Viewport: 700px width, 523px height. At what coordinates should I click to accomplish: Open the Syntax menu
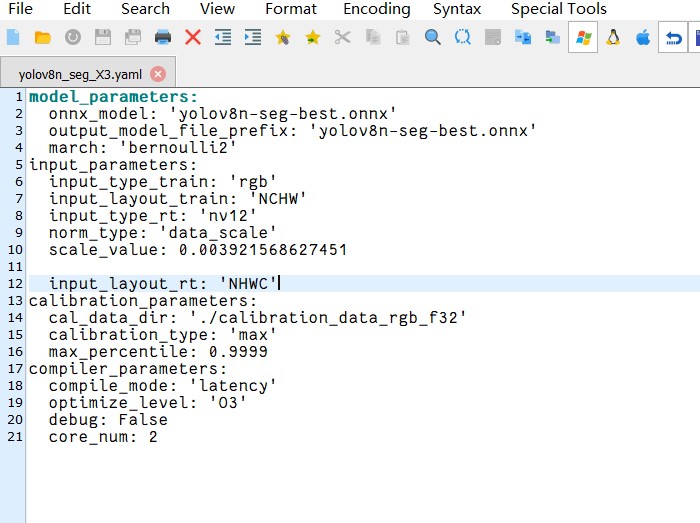click(456, 9)
